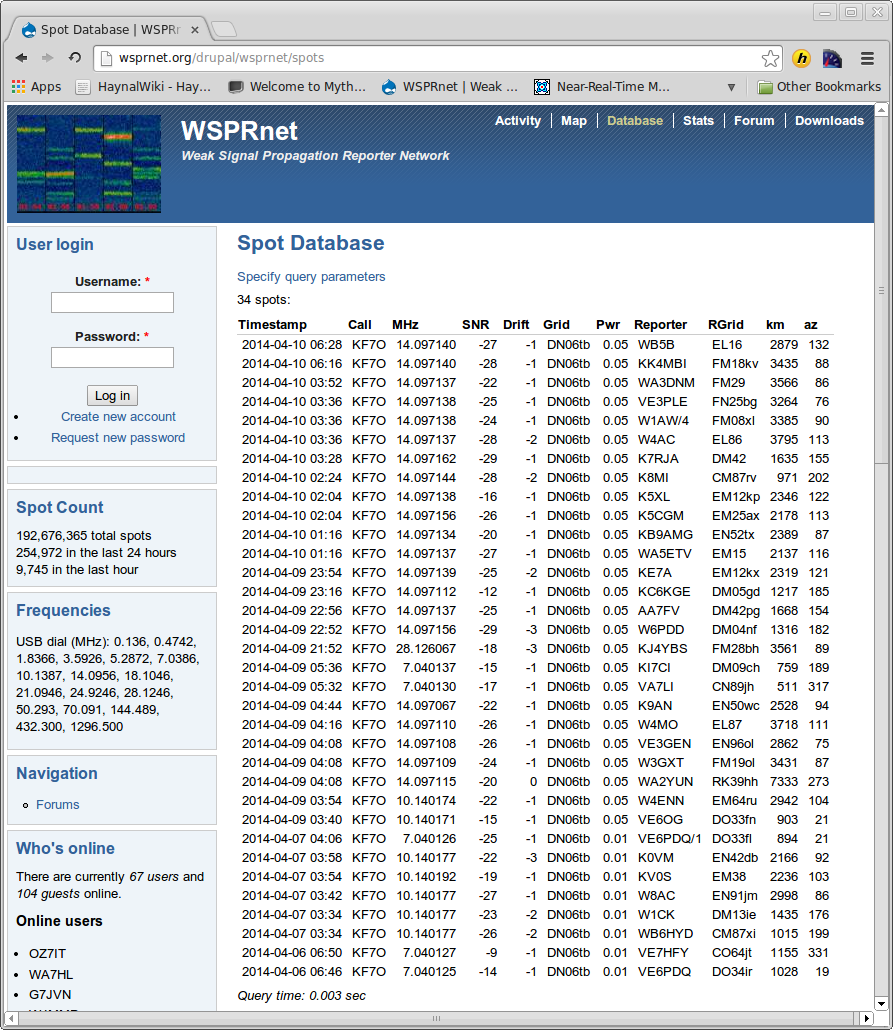893x1030 pixels.
Task: Click the vertical scrollbar thumb
Action: point(881,290)
